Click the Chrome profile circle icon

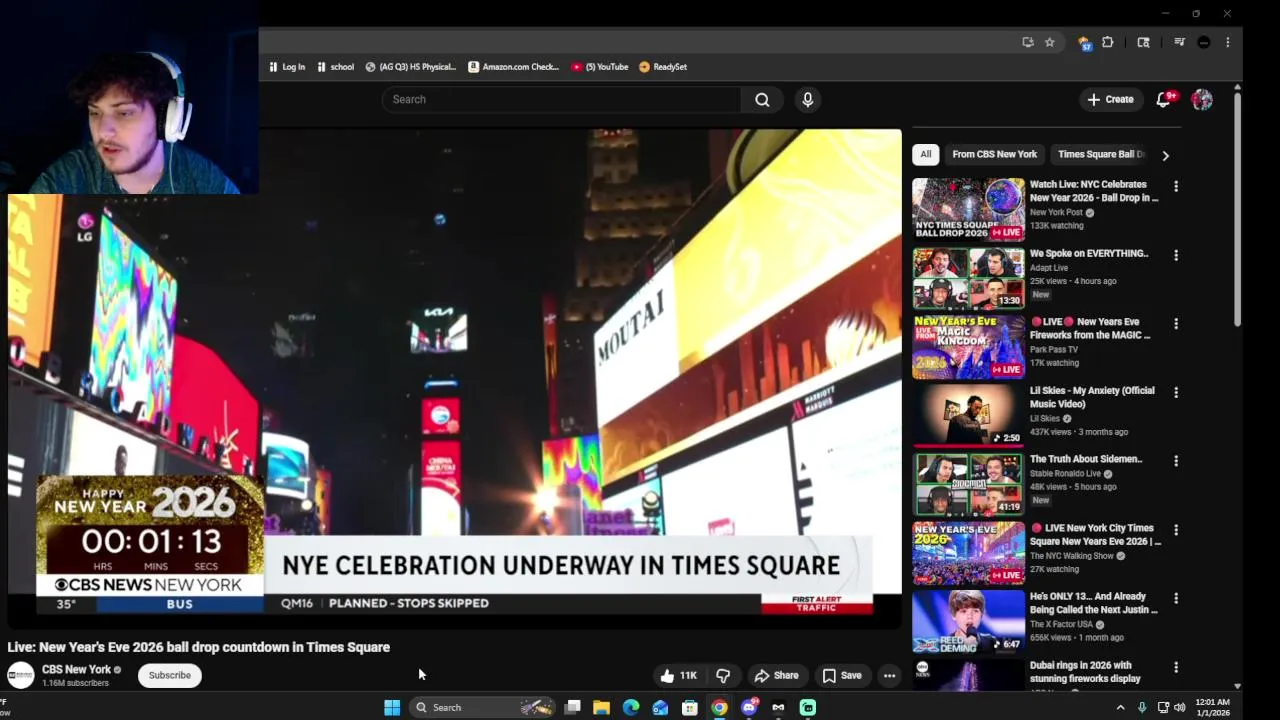pos(1204,42)
